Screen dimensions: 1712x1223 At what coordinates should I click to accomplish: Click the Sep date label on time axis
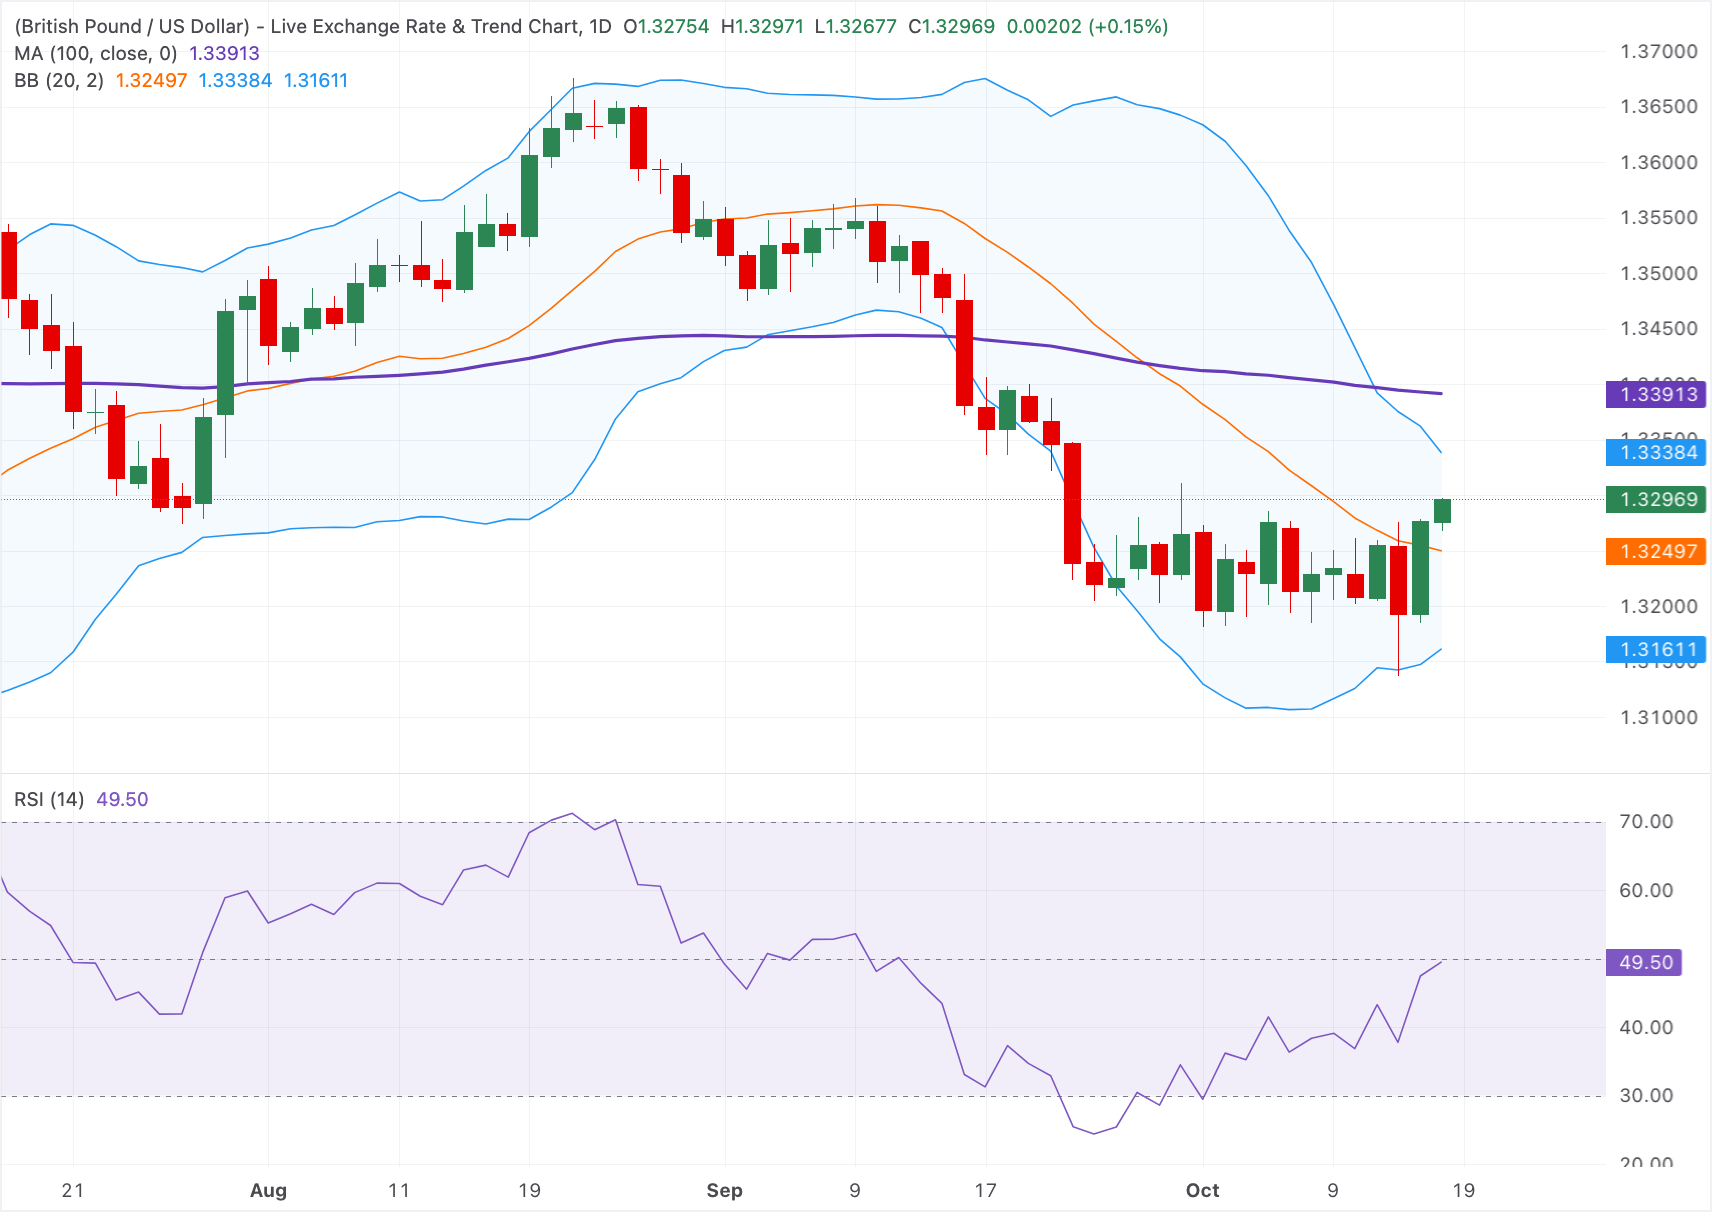724,1190
